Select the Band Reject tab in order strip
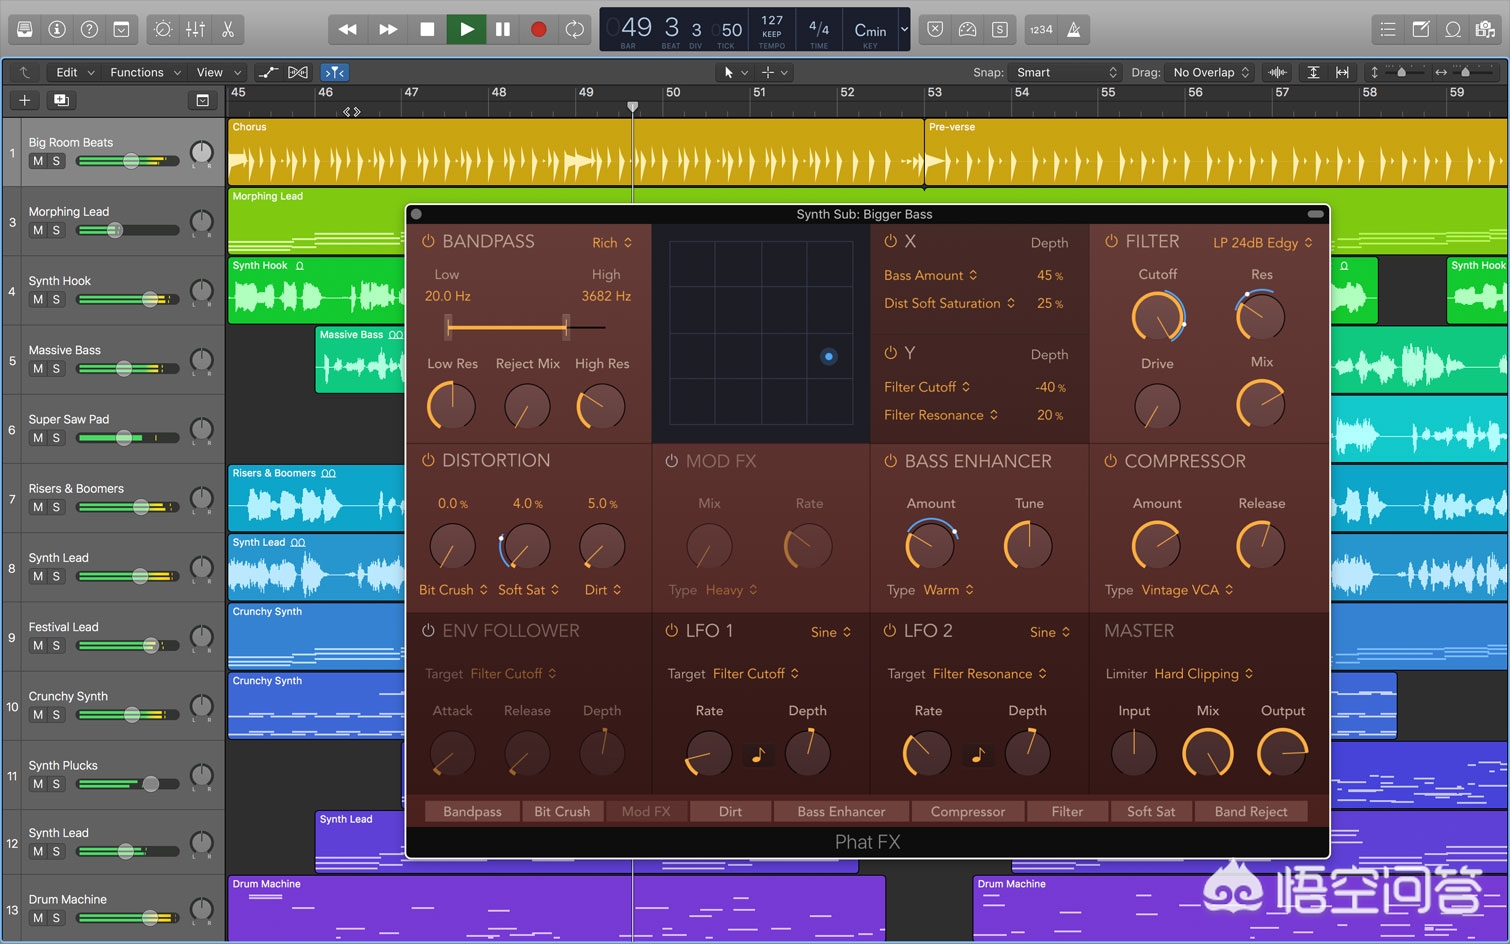Viewport: 1510px width, 944px height. click(1250, 811)
